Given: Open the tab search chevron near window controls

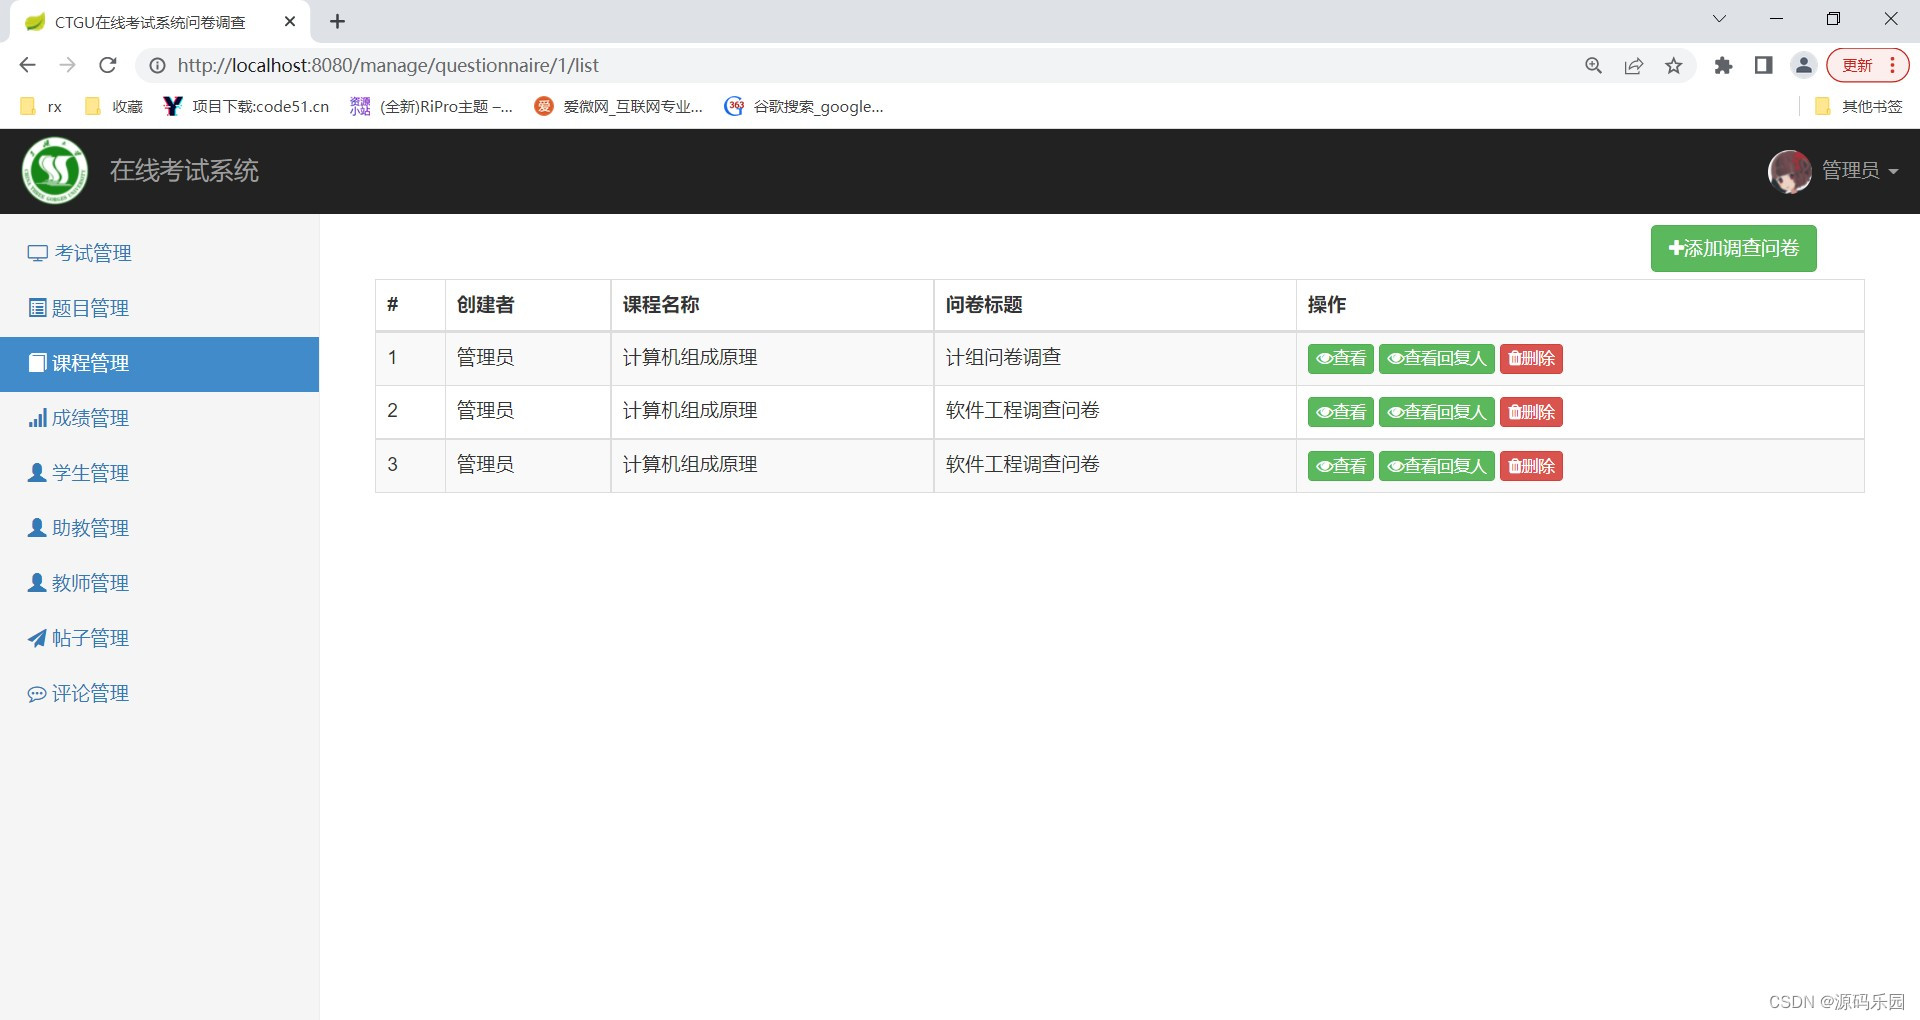Looking at the screenshot, I should point(1719,18).
